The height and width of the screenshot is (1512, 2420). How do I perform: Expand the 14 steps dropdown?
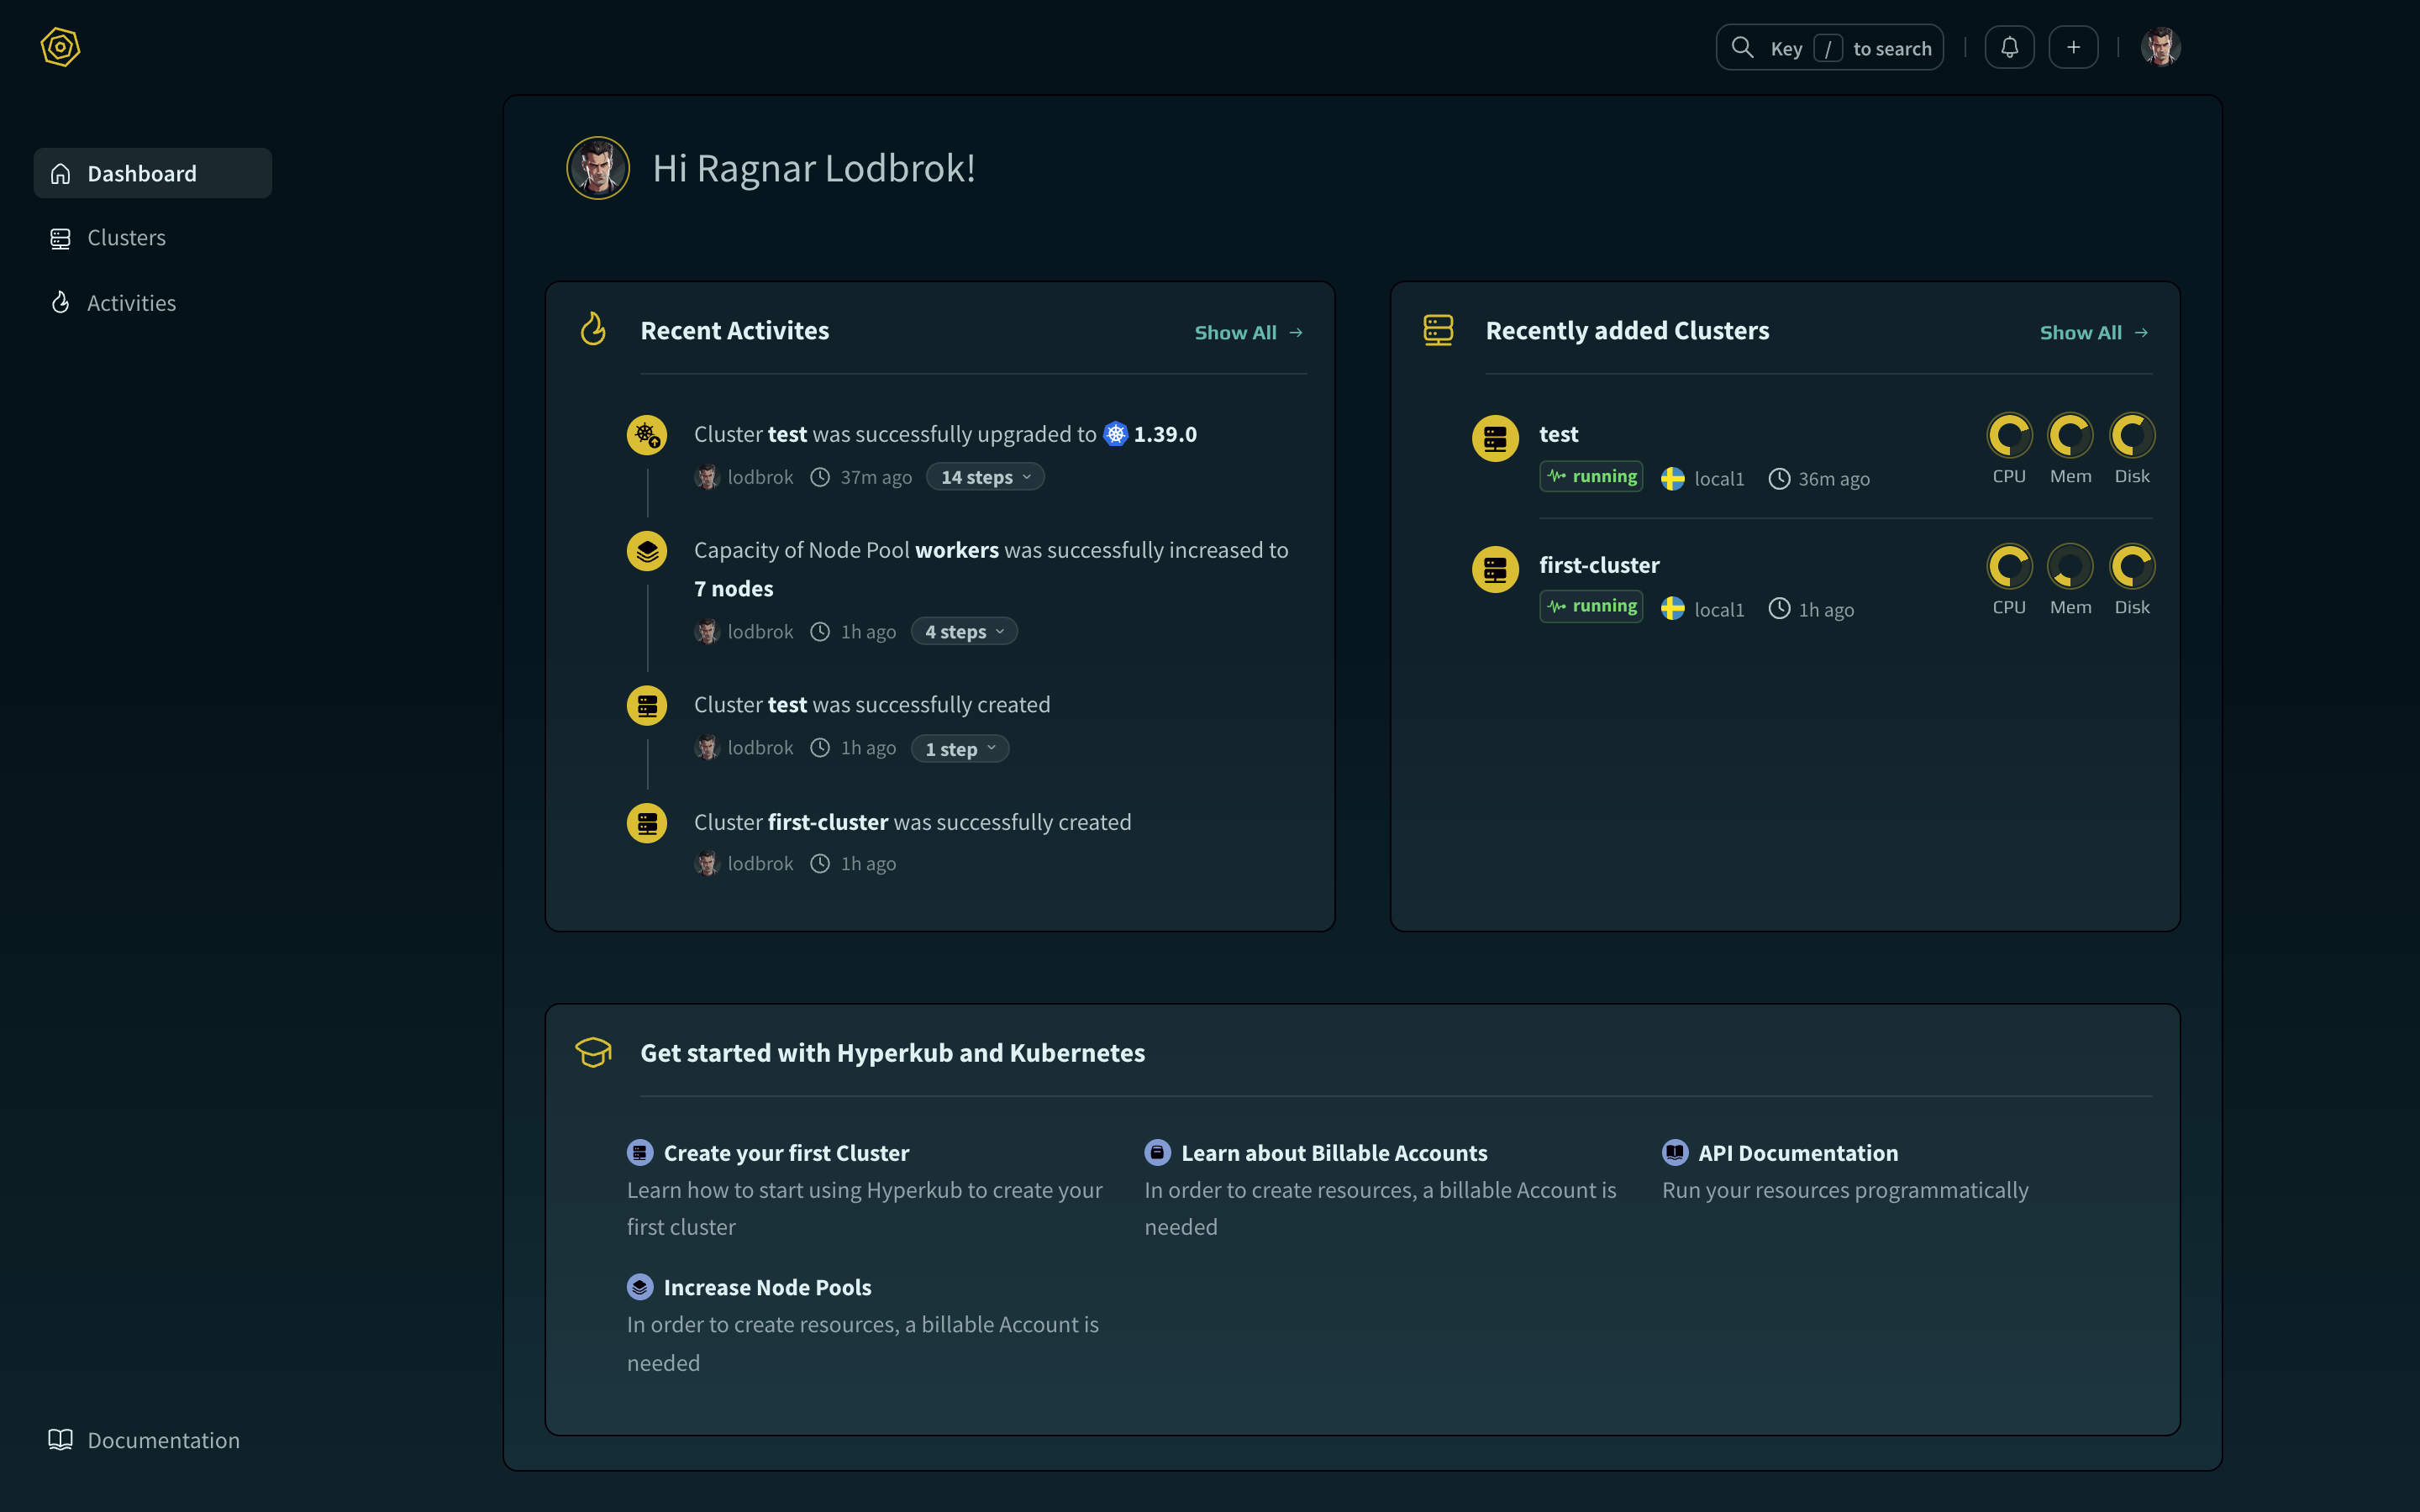[985, 477]
